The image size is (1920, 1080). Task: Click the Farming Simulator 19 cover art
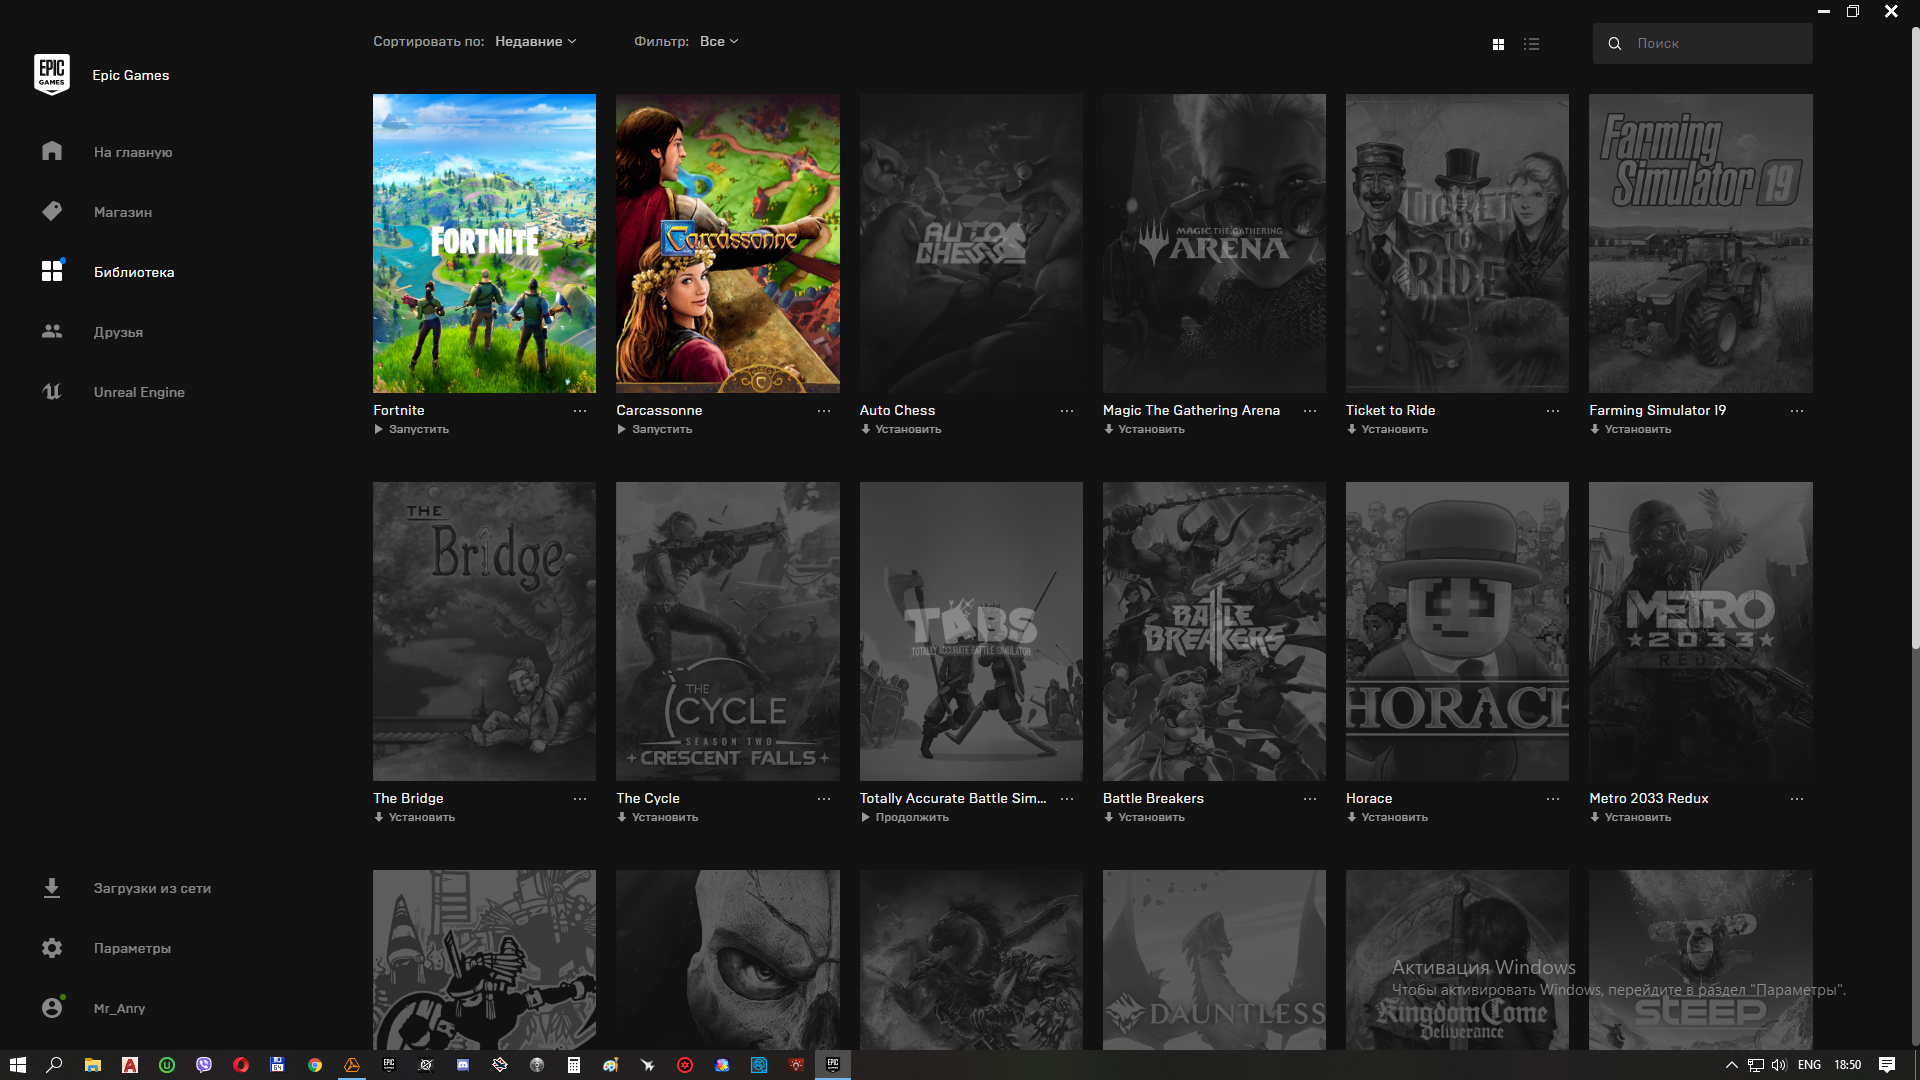click(x=1701, y=243)
